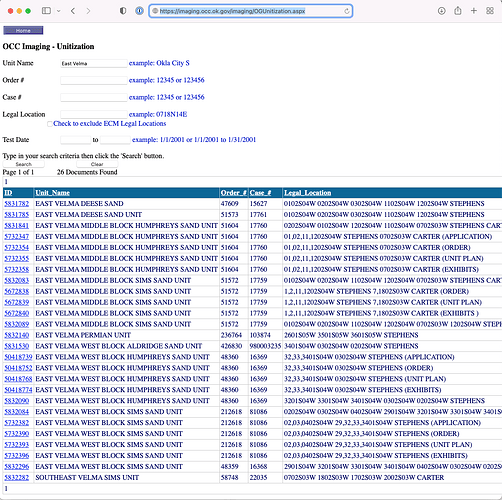Open document ID 5672838
The width and height of the screenshot is (502, 500).
(17, 291)
